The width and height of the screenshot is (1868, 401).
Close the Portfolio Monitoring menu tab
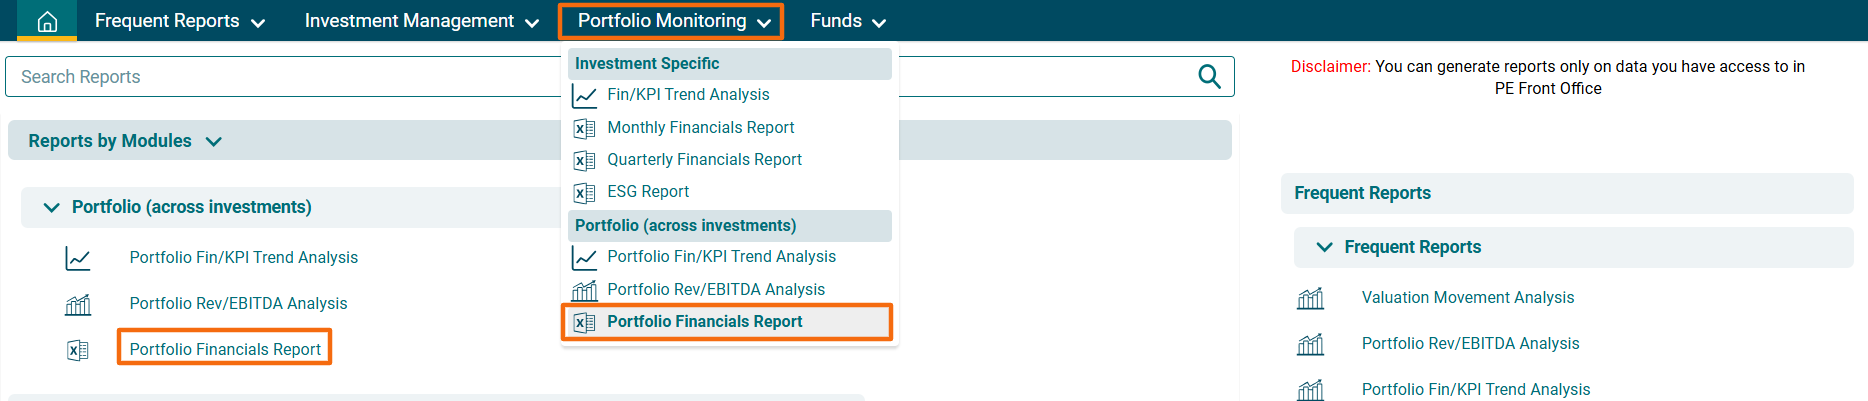tap(671, 21)
